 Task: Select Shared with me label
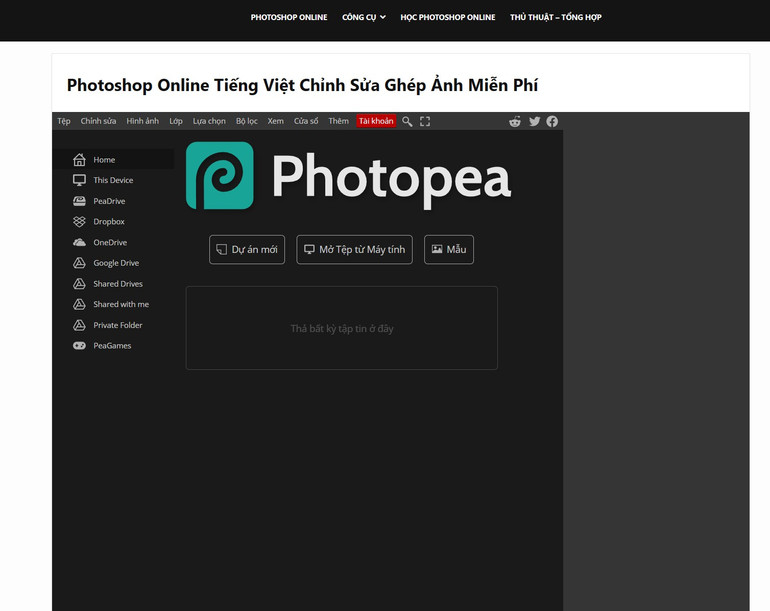[x=121, y=304]
